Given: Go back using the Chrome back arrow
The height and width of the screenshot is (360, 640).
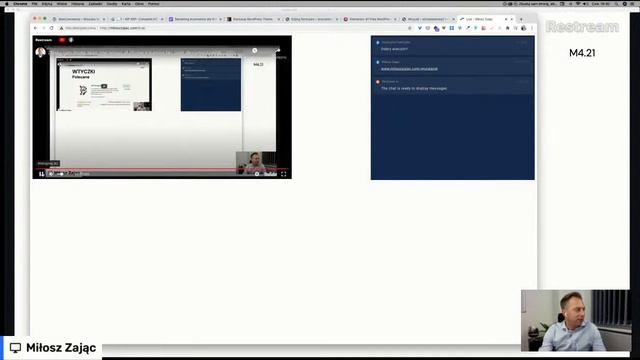Looking at the screenshot, I should tap(36, 28).
